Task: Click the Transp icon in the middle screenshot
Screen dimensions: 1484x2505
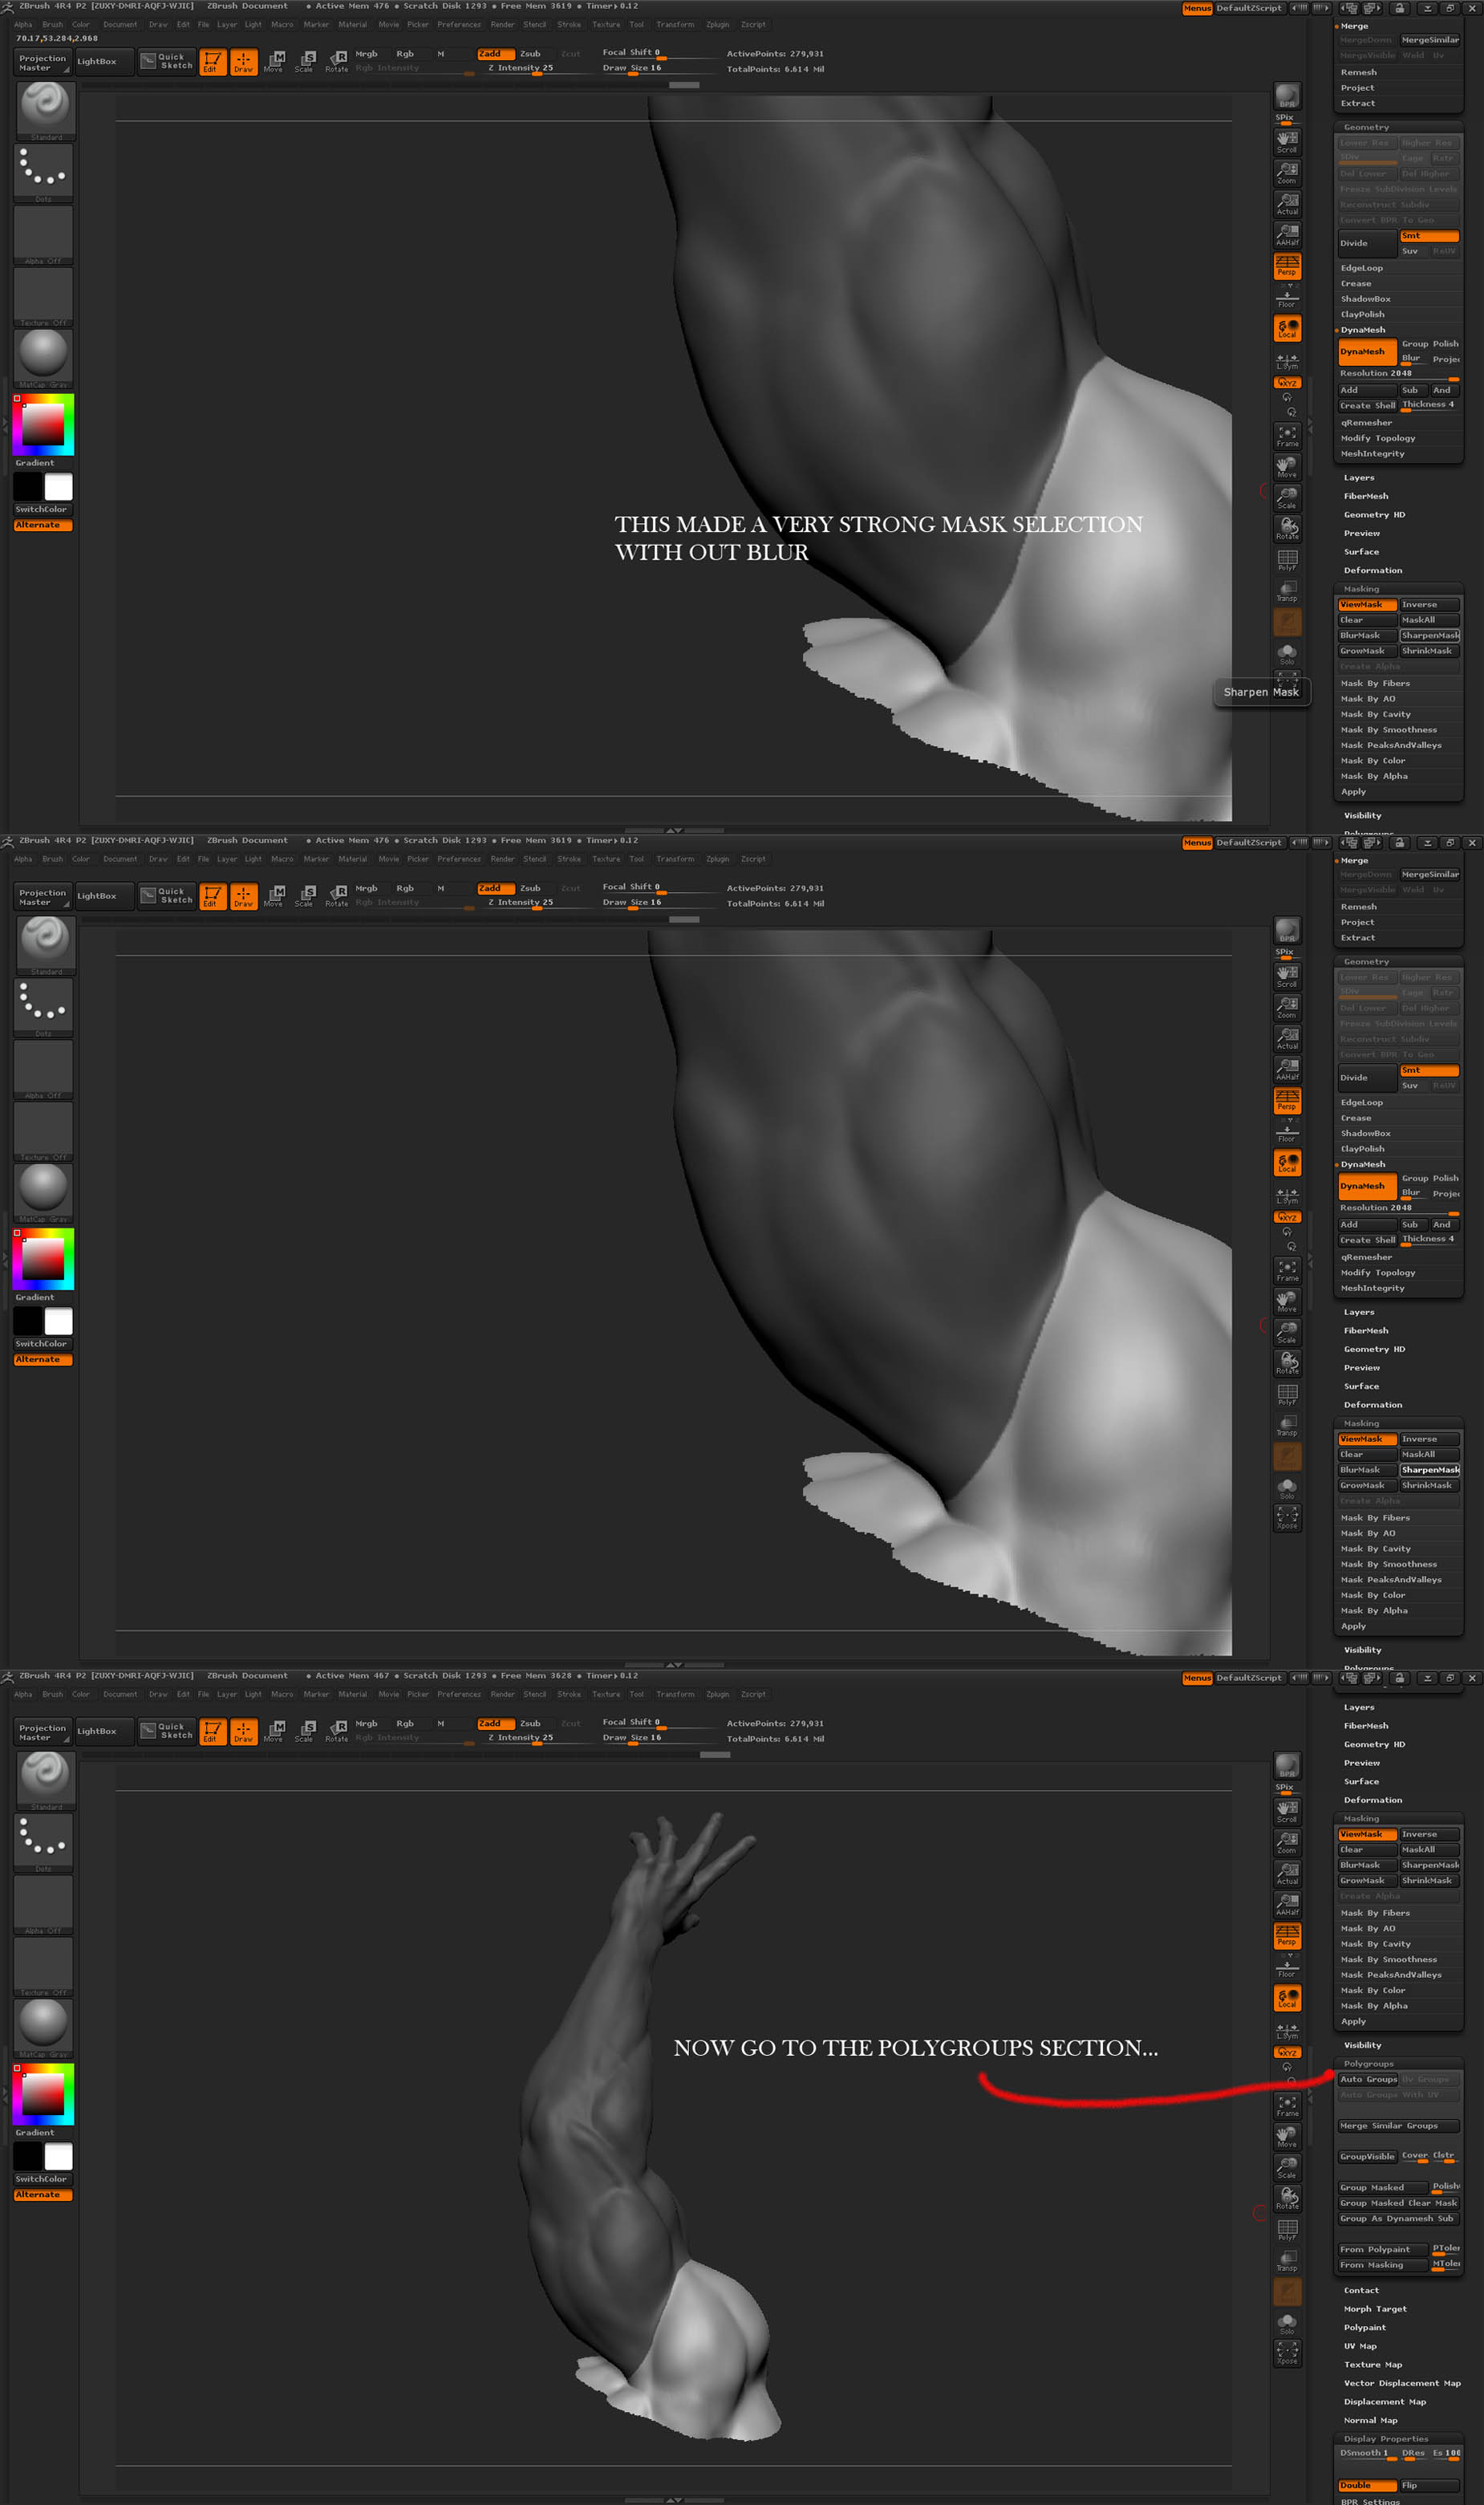Action: tap(1287, 1425)
